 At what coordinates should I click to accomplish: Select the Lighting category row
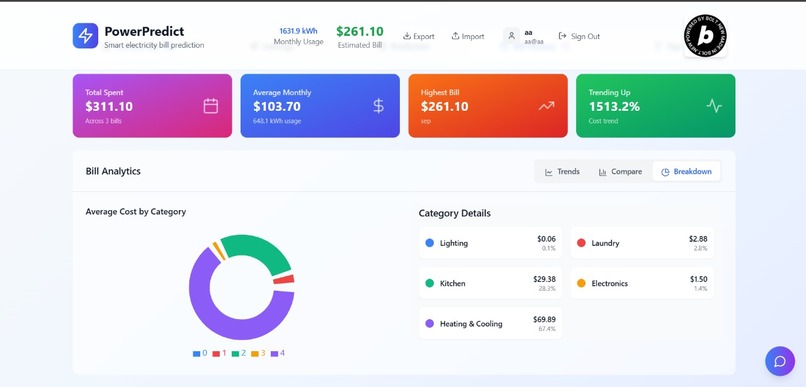[x=490, y=243]
